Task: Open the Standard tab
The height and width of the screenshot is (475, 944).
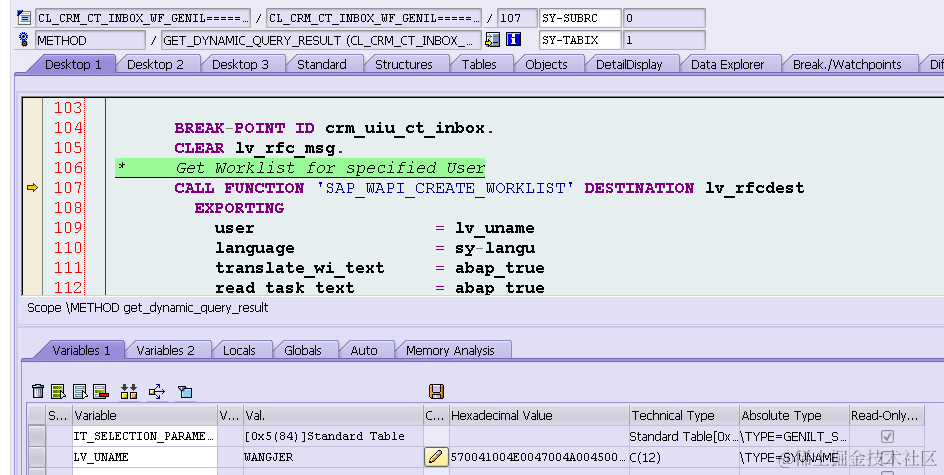Action: 321,64
